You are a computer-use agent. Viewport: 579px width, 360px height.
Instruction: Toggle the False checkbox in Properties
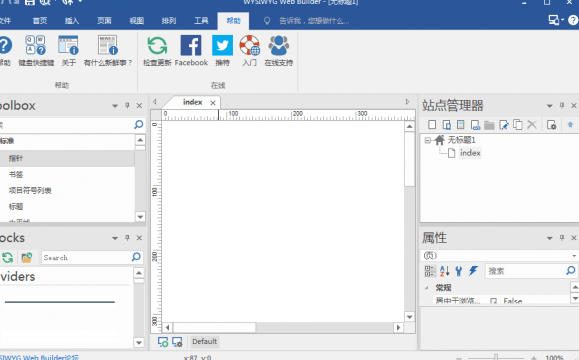point(493,301)
